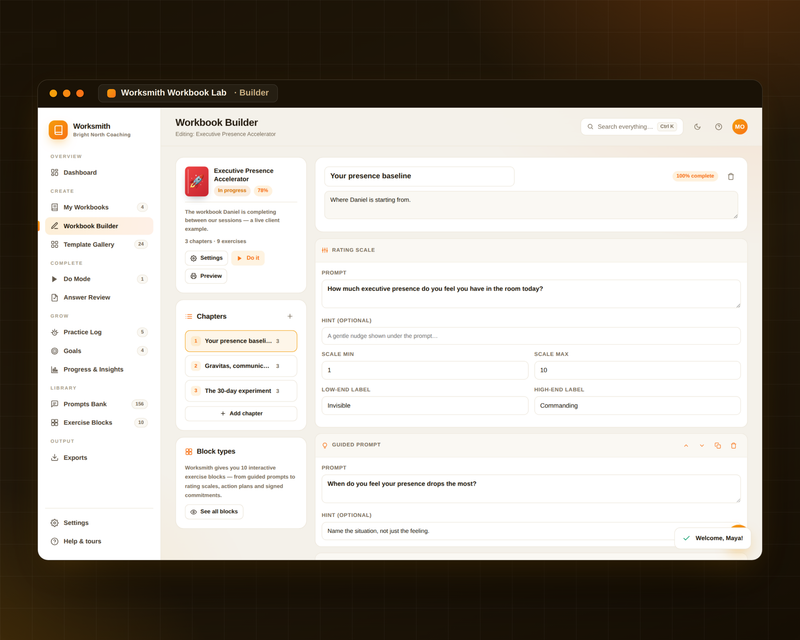Open Exercise Blocks library
Viewport: 800px width, 640px height.
coord(99,423)
